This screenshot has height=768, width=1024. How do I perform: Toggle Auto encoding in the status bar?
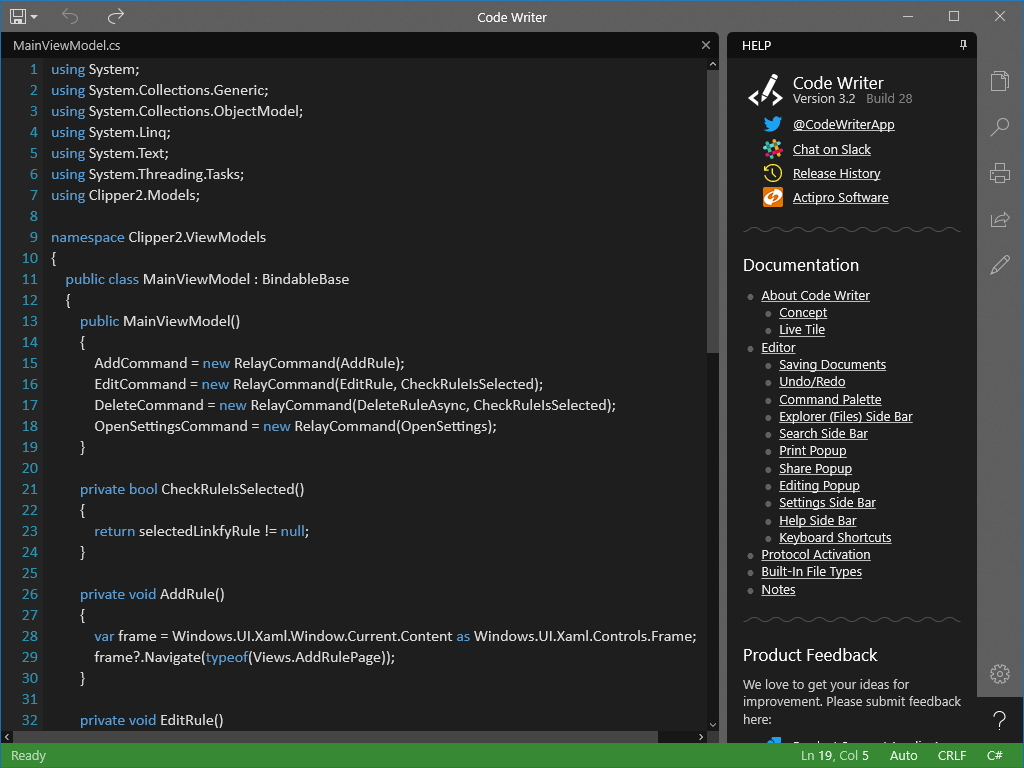click(x=903, y=755)
